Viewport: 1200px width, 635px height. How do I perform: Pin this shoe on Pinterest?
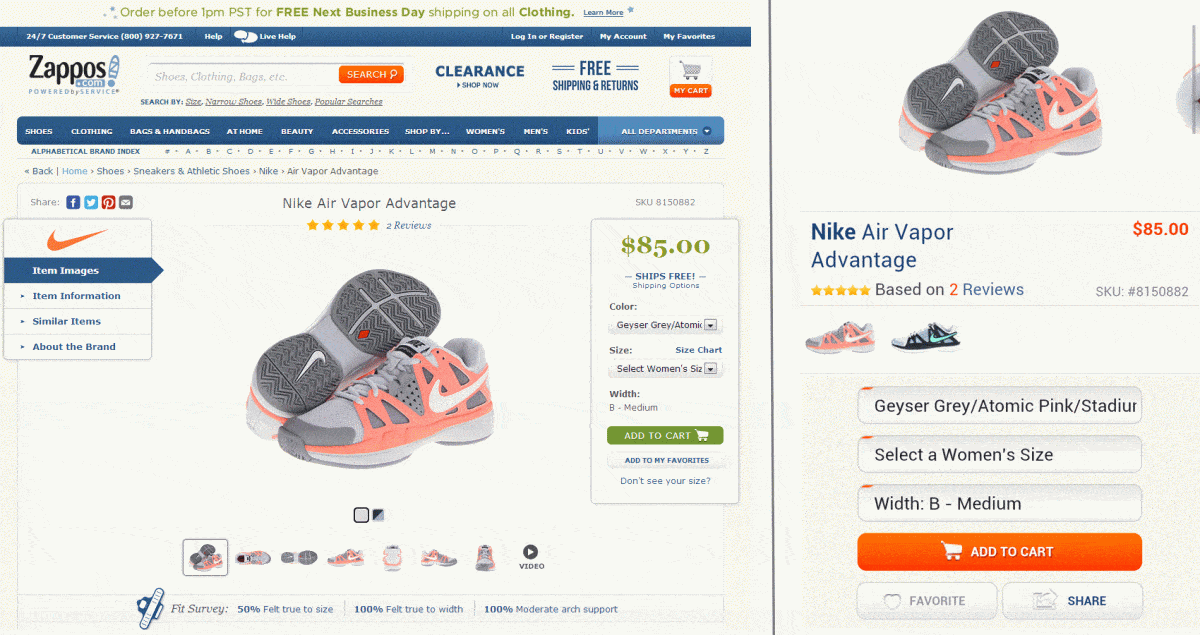[108, 202]
